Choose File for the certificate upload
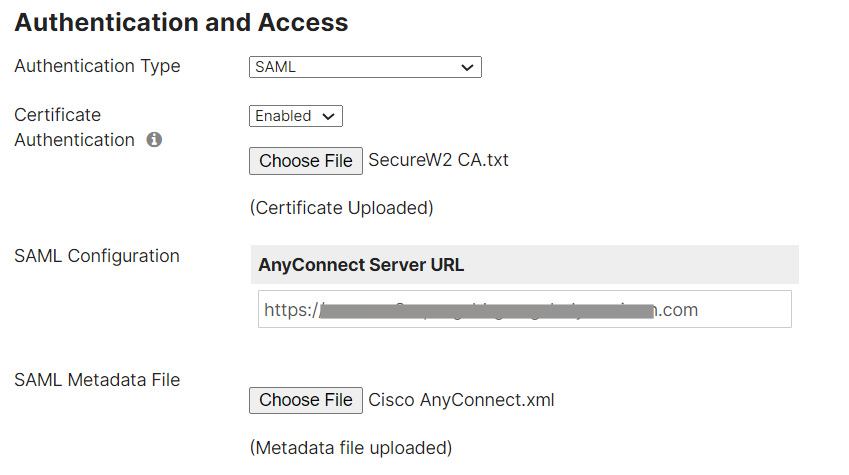The image size is (849, 475). [x=306, y=161]
